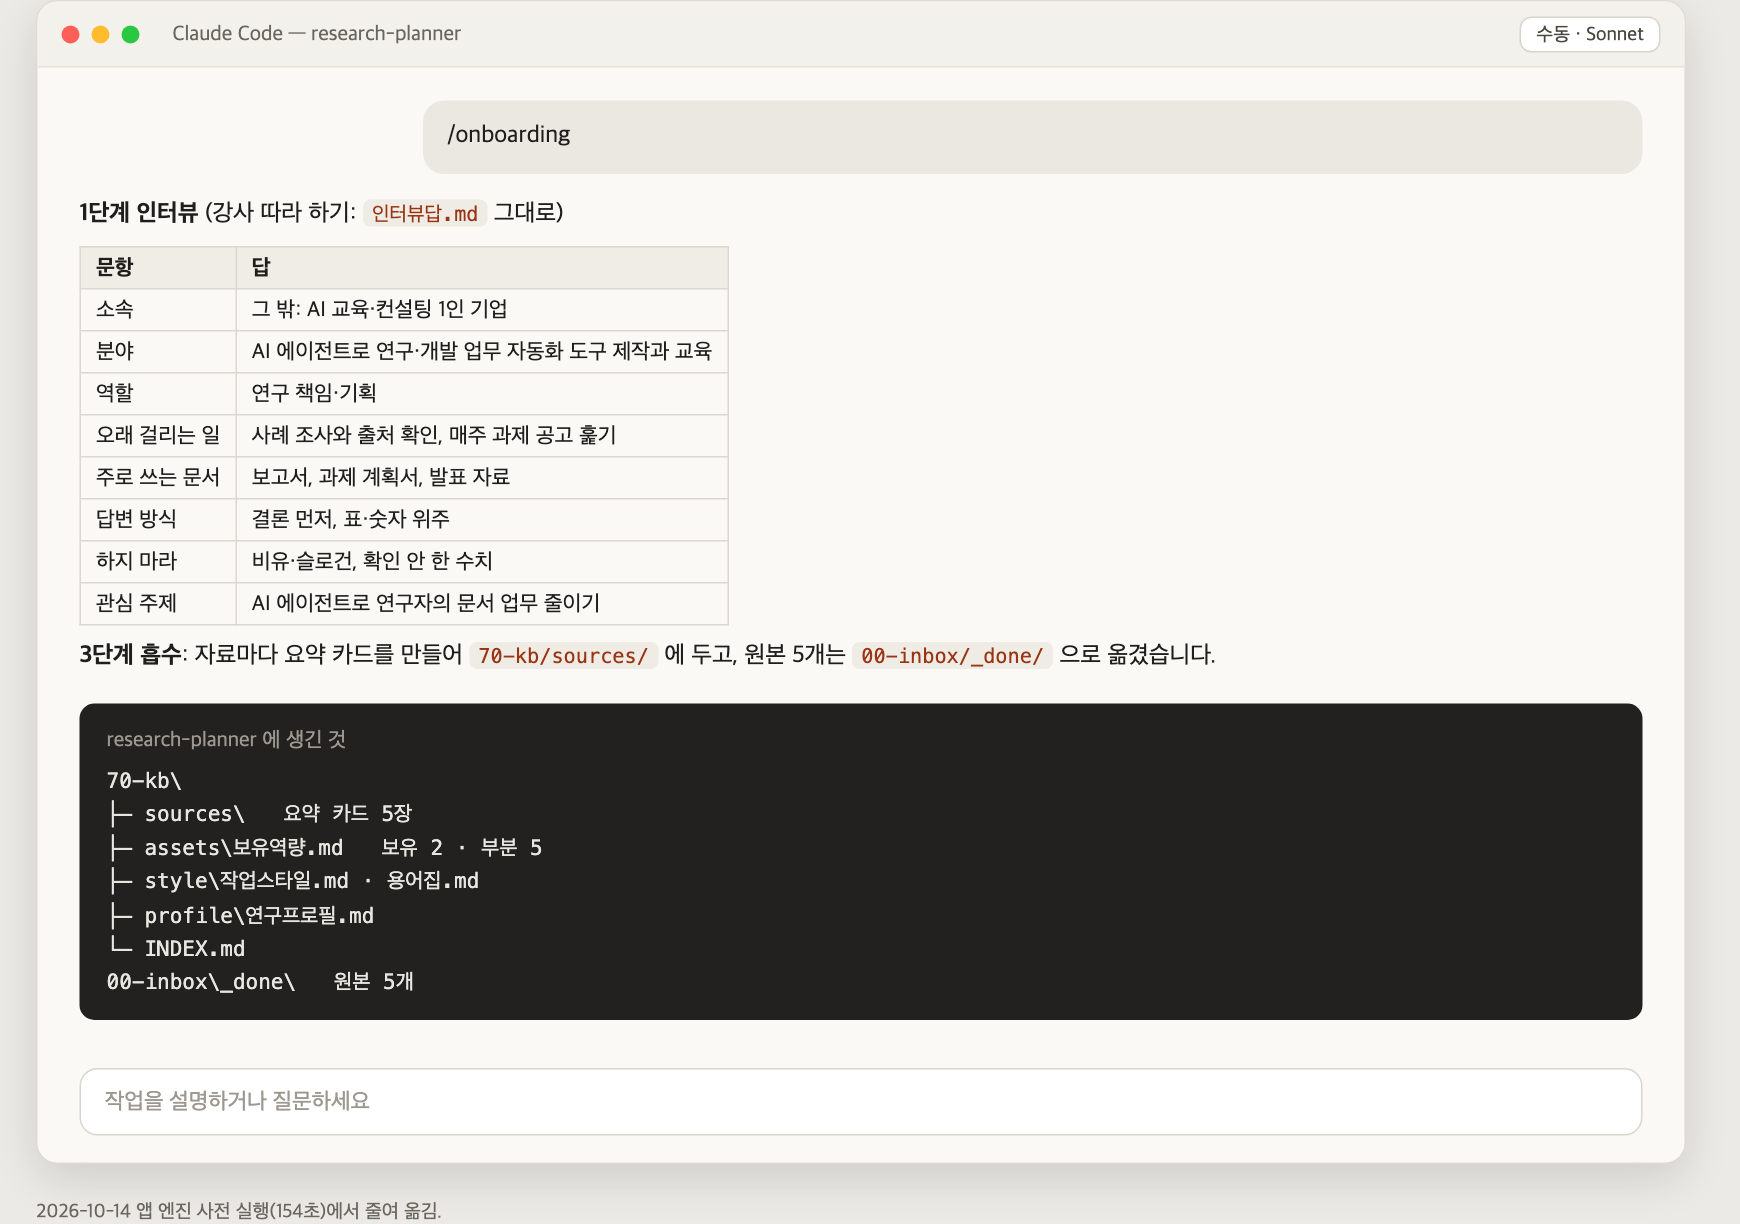This screenshot has height=1224, width=1740.
Task: Click the 주로 쓰는 문서 row label
Action: click(158, 477)
